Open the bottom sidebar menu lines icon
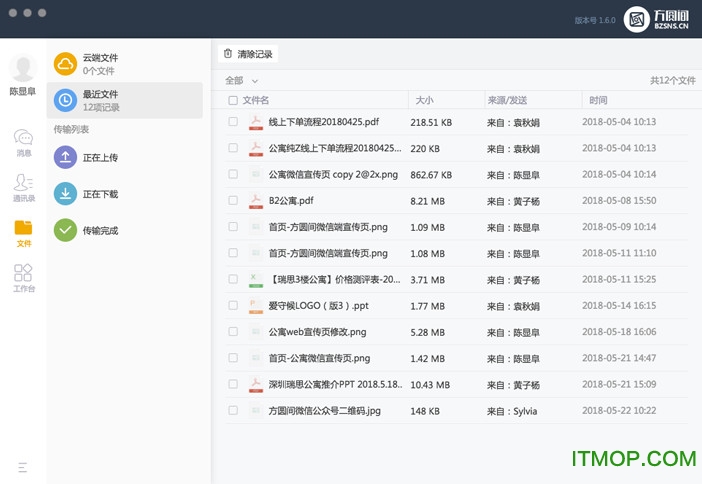702x484 pixels. point(23,467)
